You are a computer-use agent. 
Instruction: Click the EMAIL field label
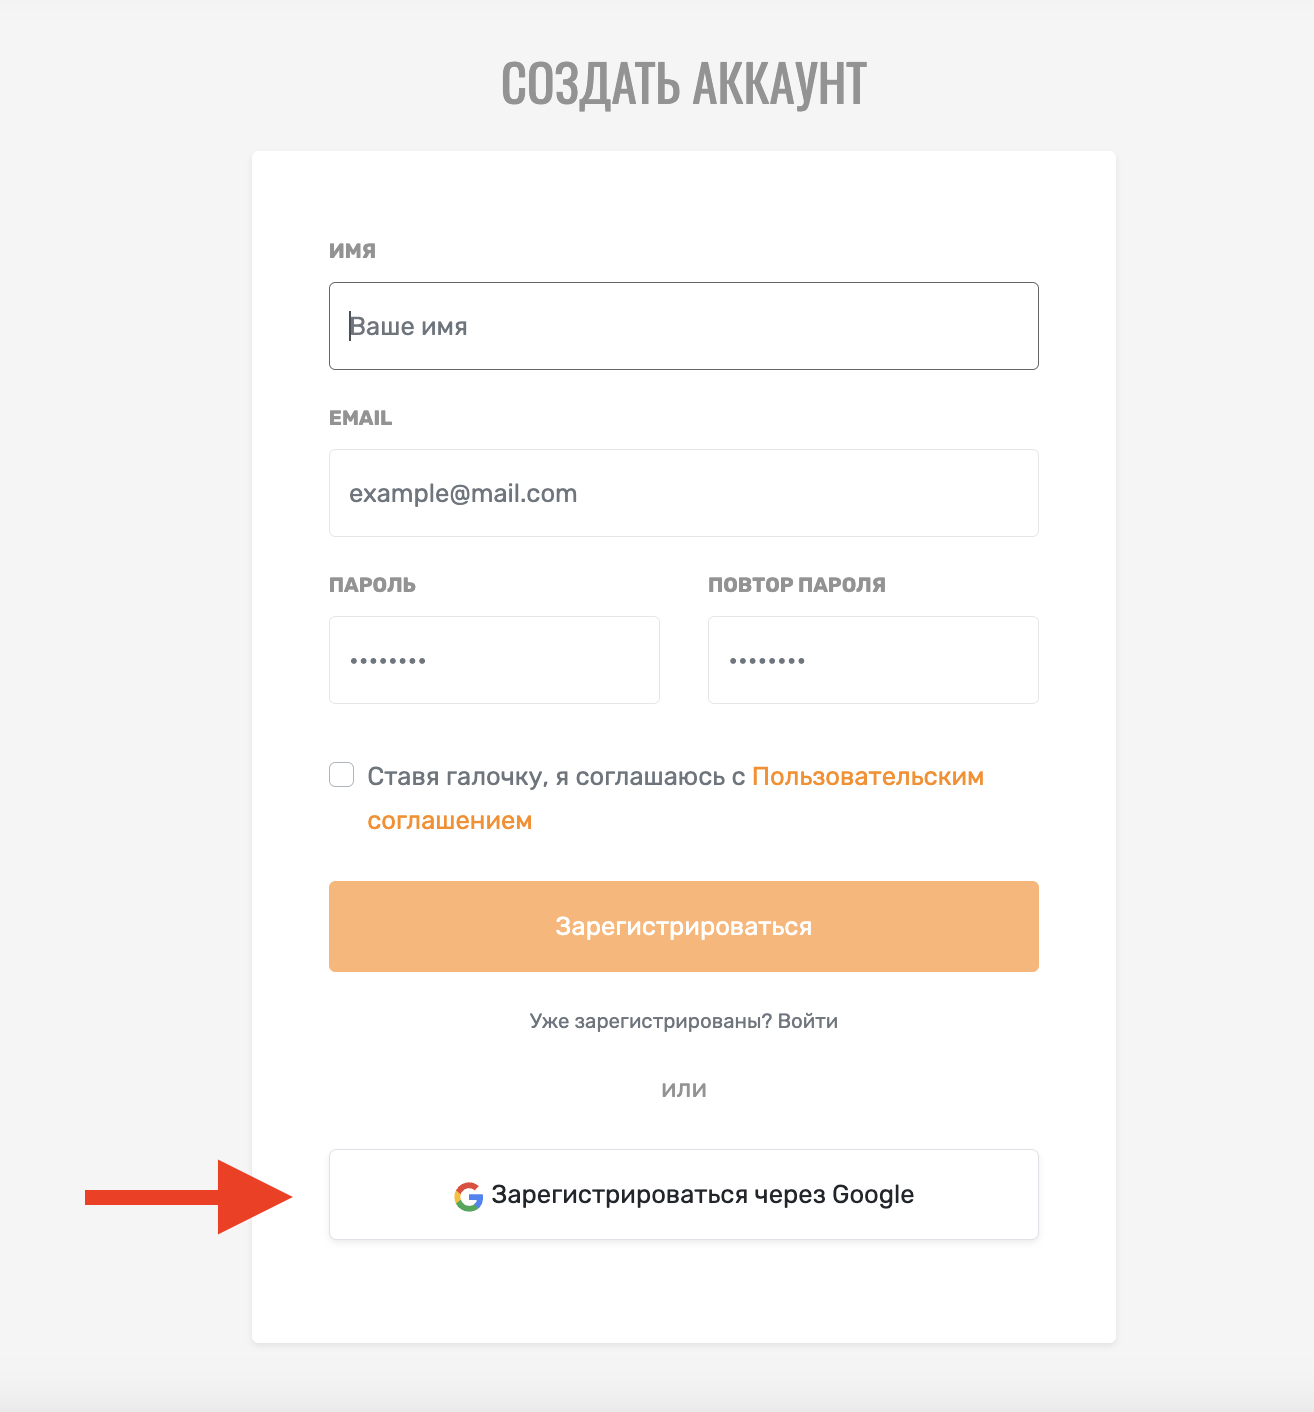tap(360, 418)
